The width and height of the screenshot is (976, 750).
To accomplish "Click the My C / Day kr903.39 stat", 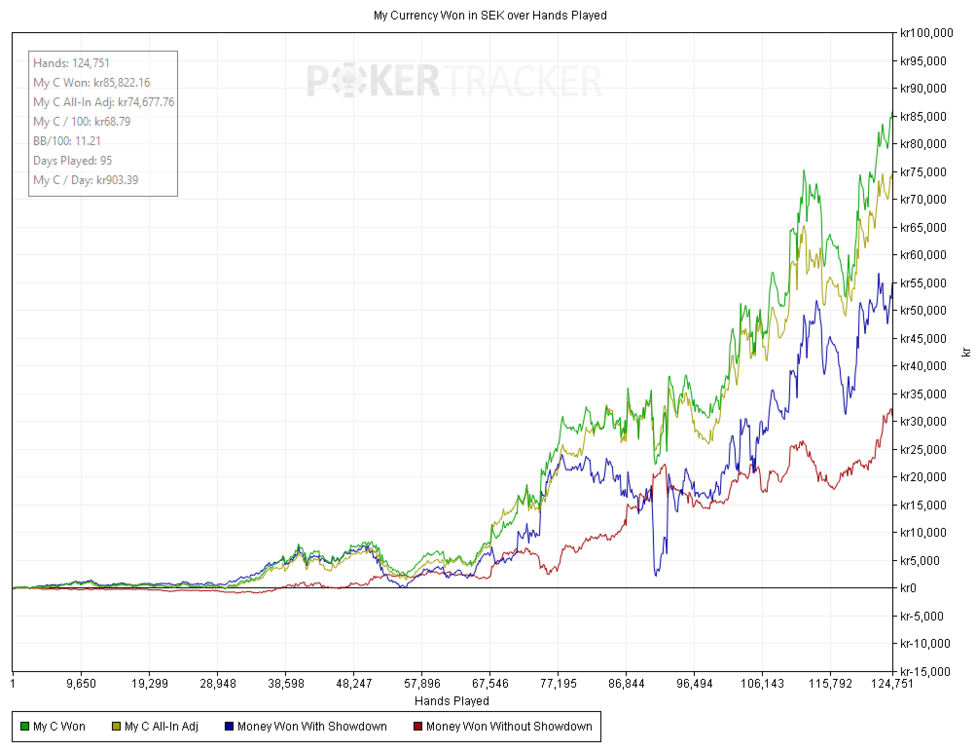I will pos(86,180).
